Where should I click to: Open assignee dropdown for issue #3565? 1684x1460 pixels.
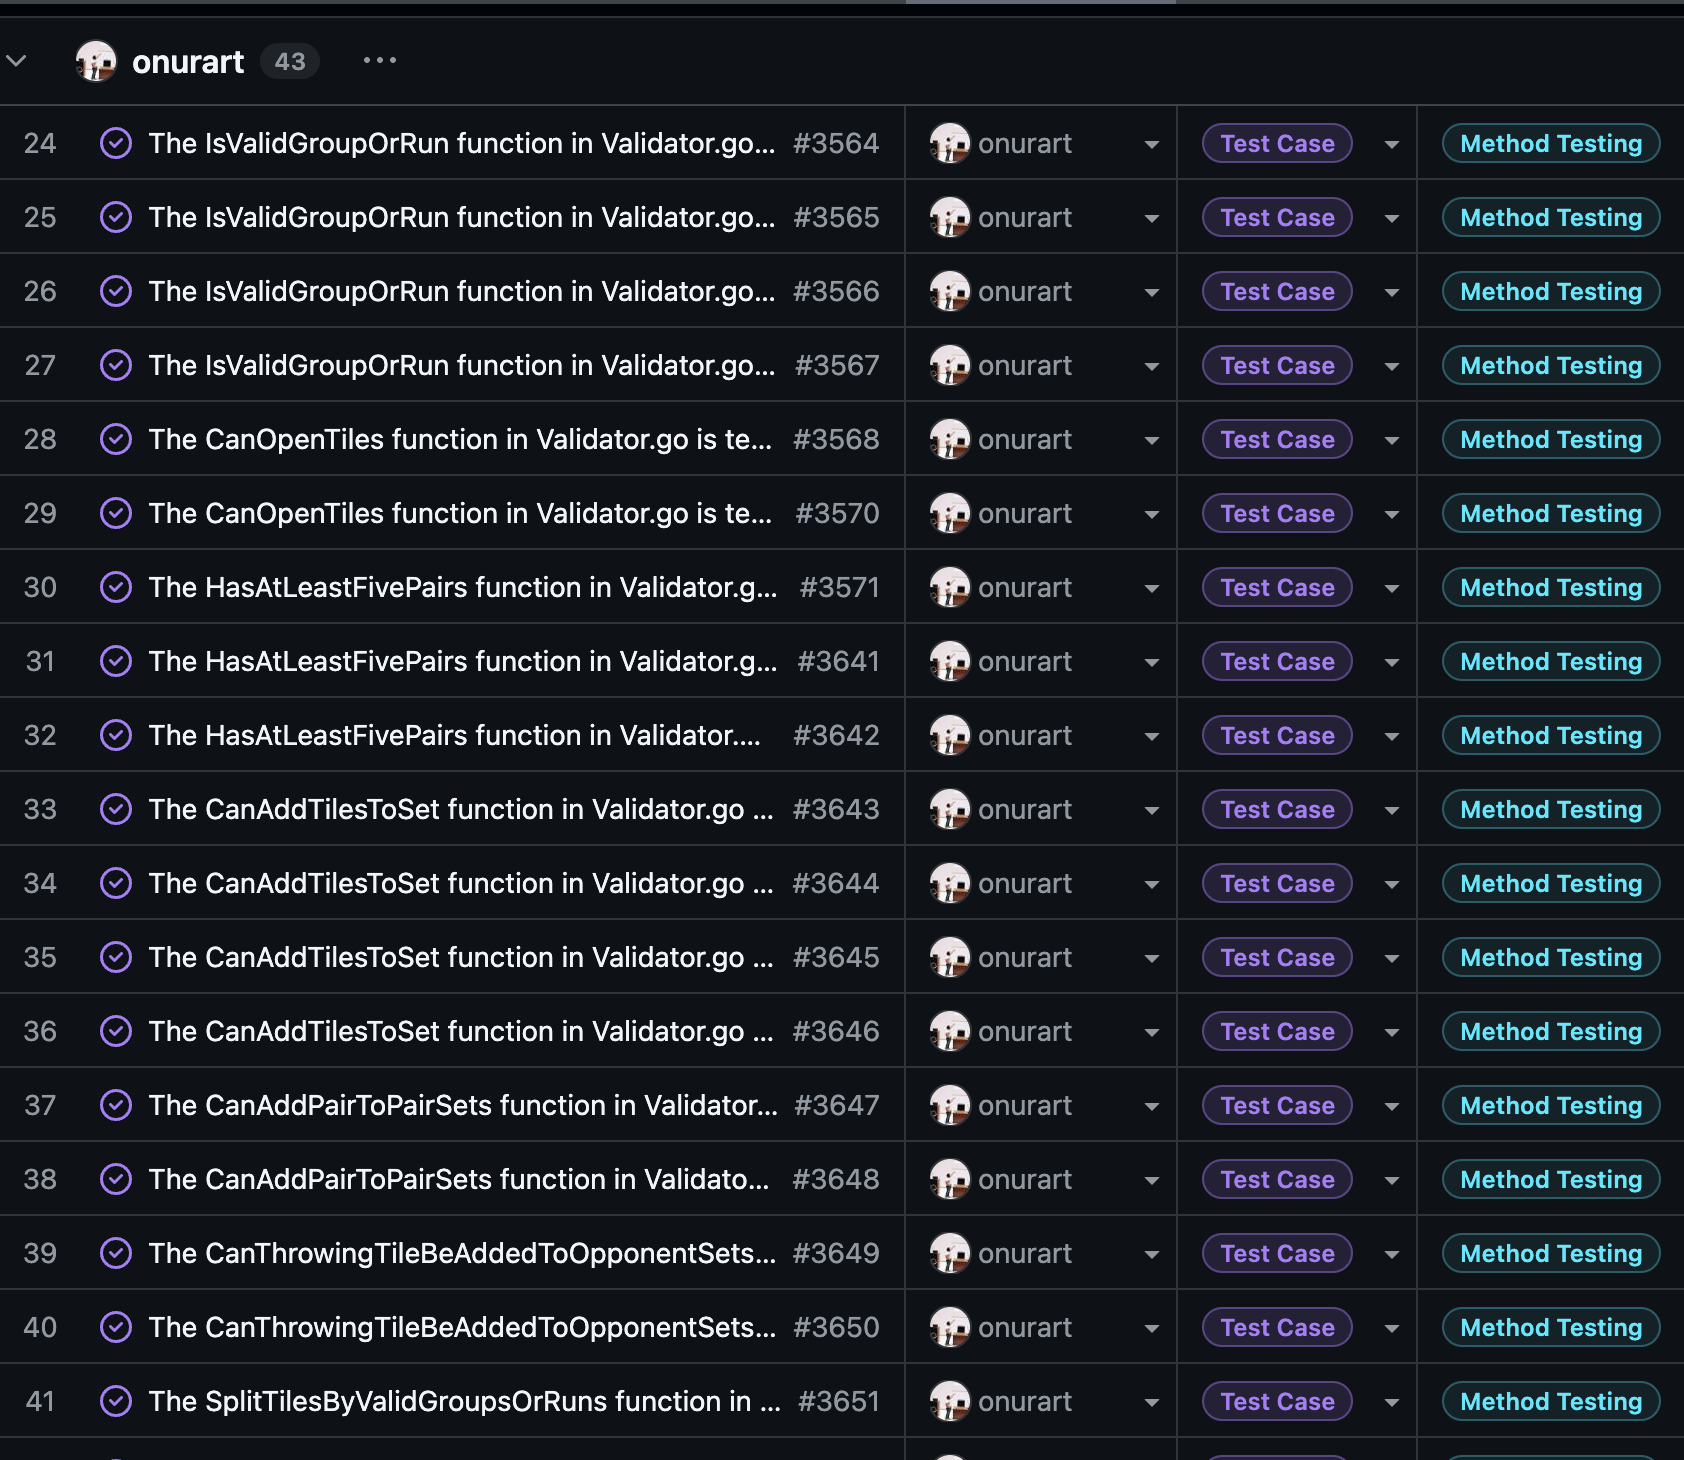point(1152,219)
